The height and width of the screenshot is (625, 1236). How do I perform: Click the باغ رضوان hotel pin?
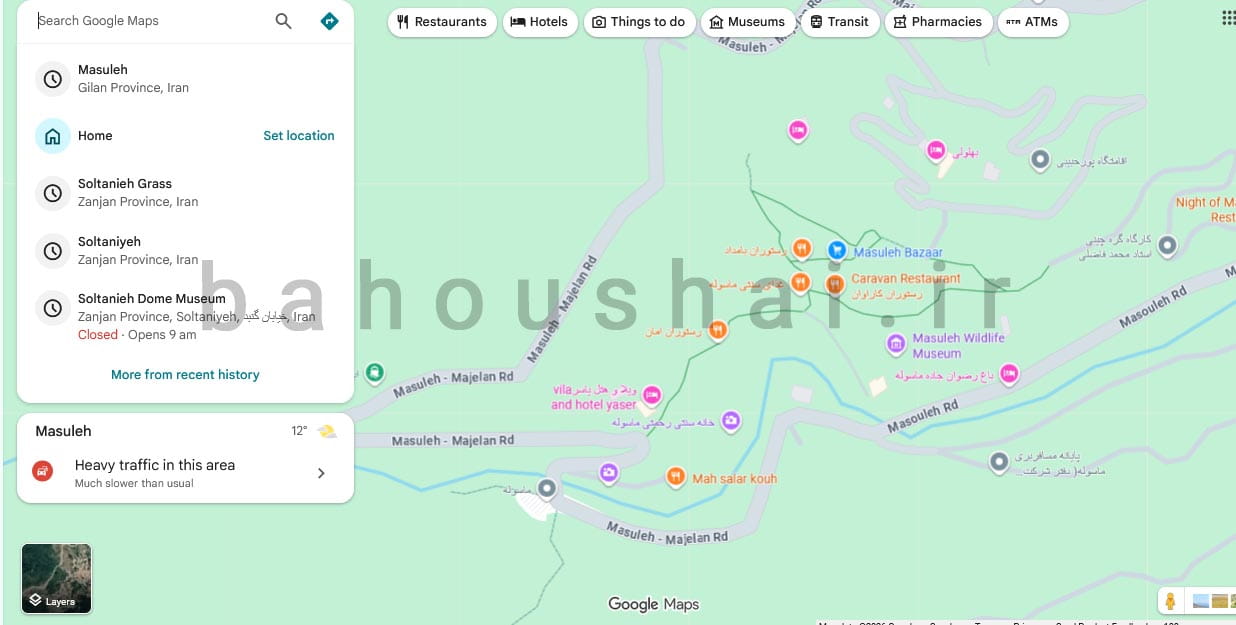[x=1009, y=374]
